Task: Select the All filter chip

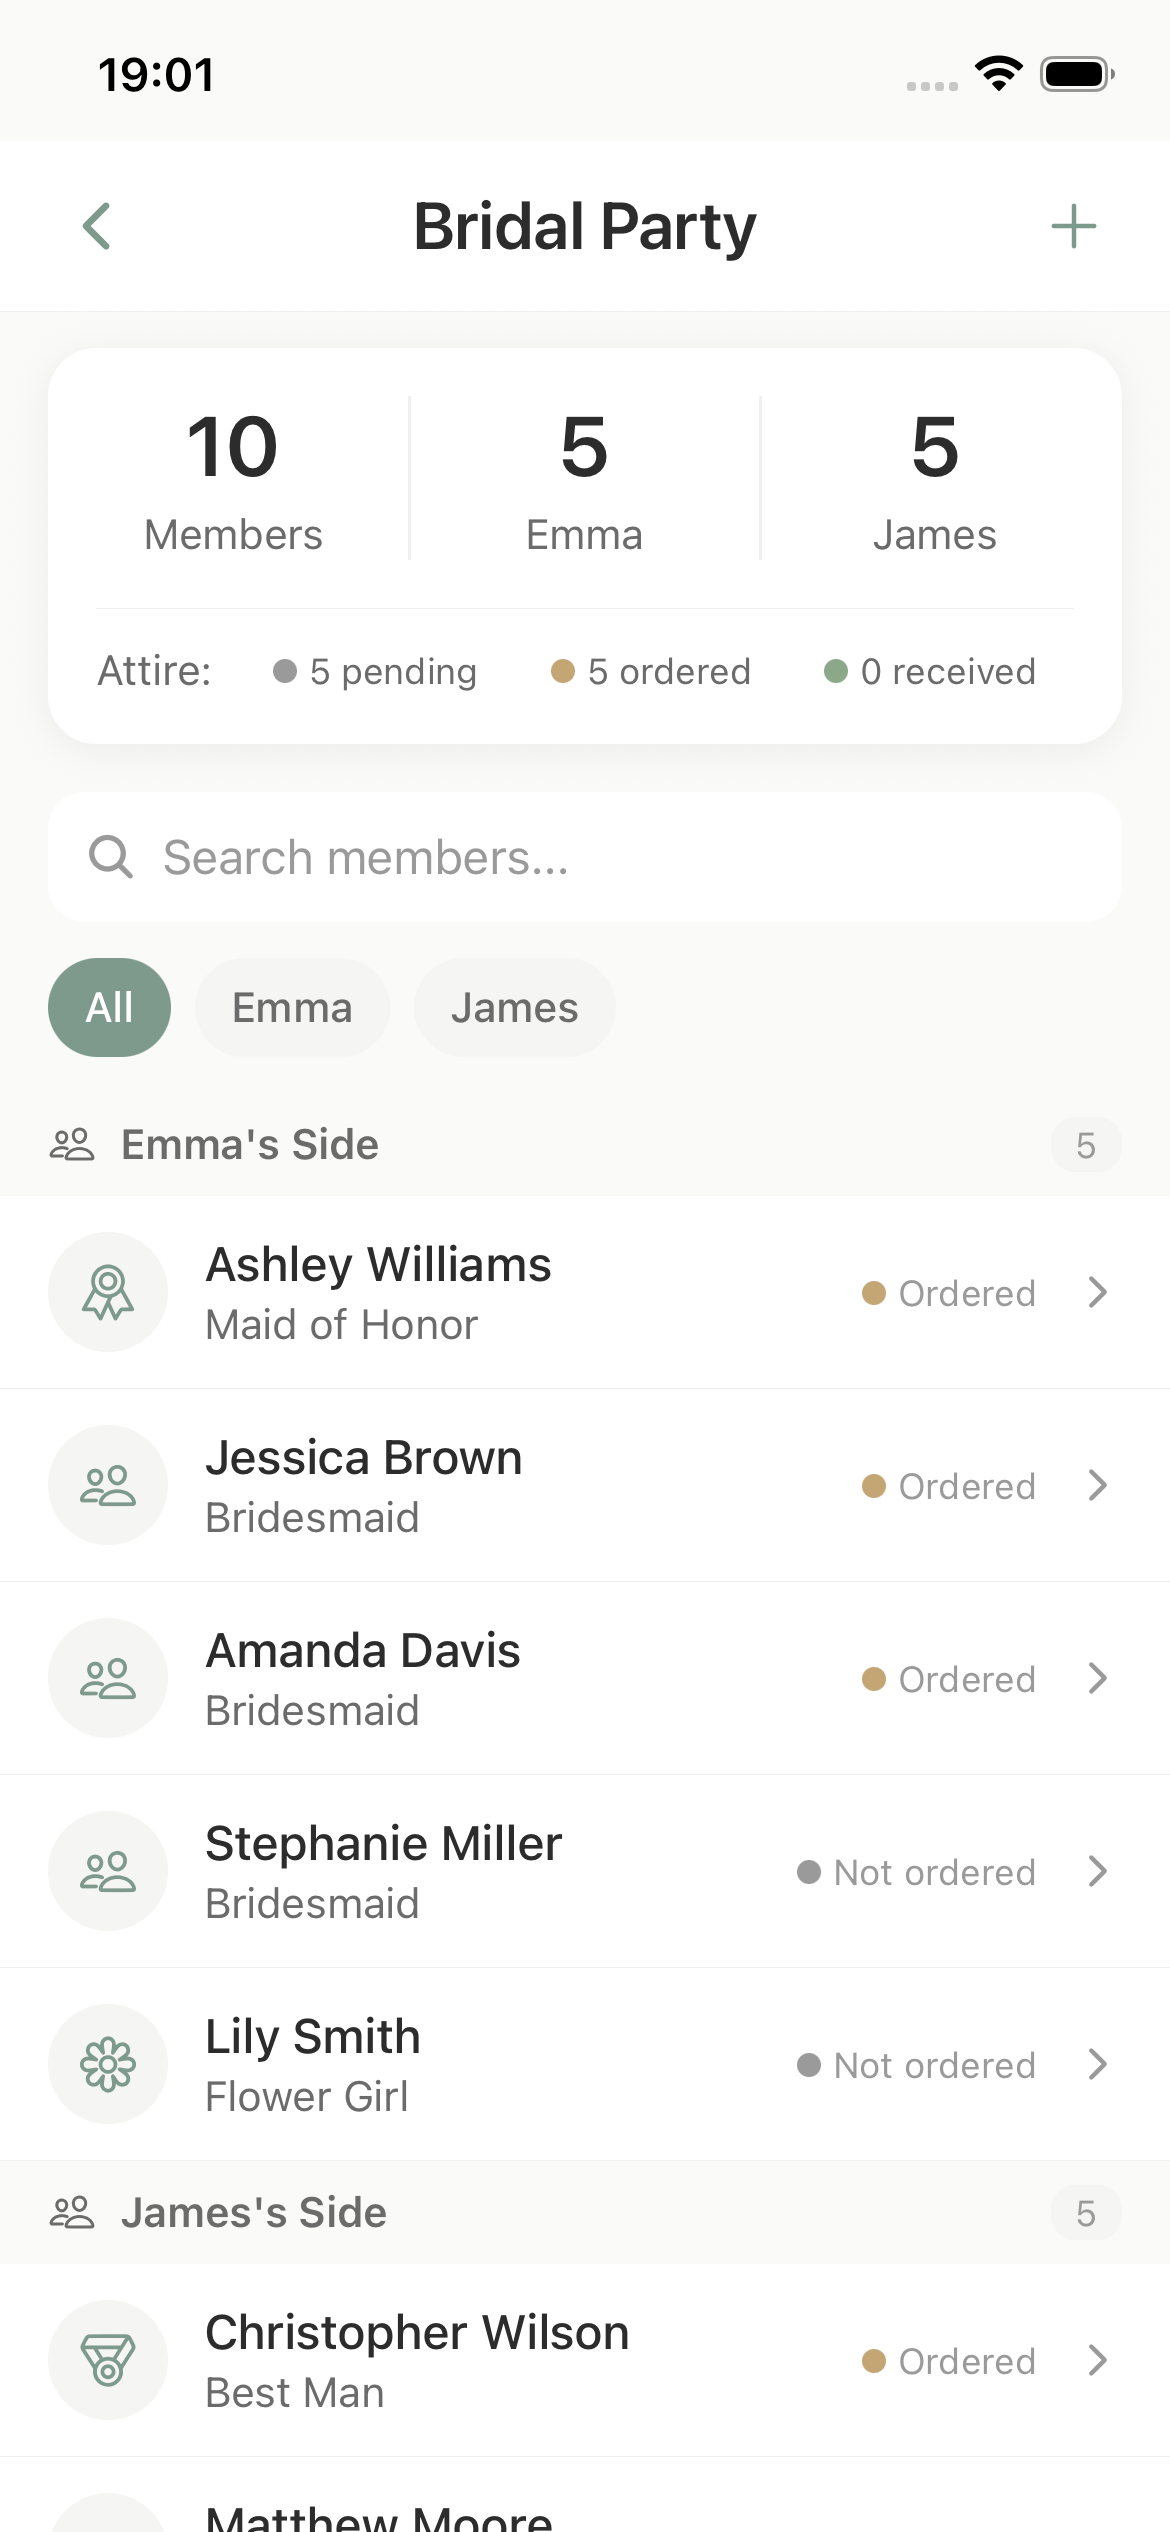Action: click(109, 1007)
